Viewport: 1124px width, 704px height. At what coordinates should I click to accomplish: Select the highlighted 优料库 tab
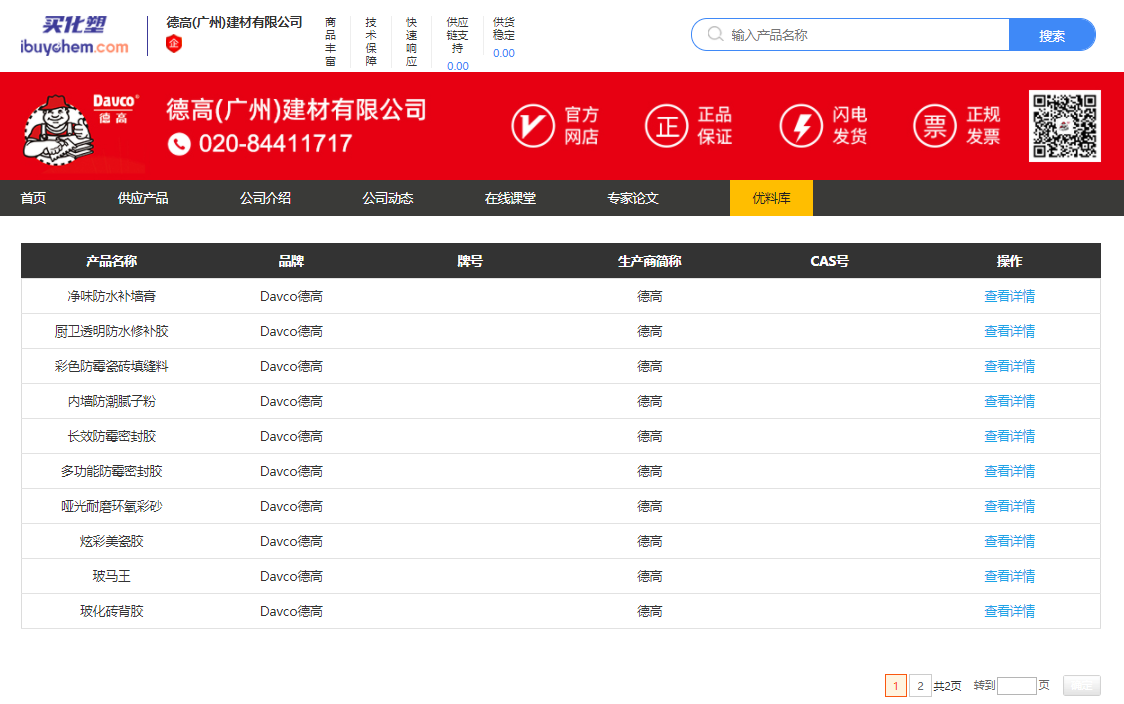tap(771, 198)
